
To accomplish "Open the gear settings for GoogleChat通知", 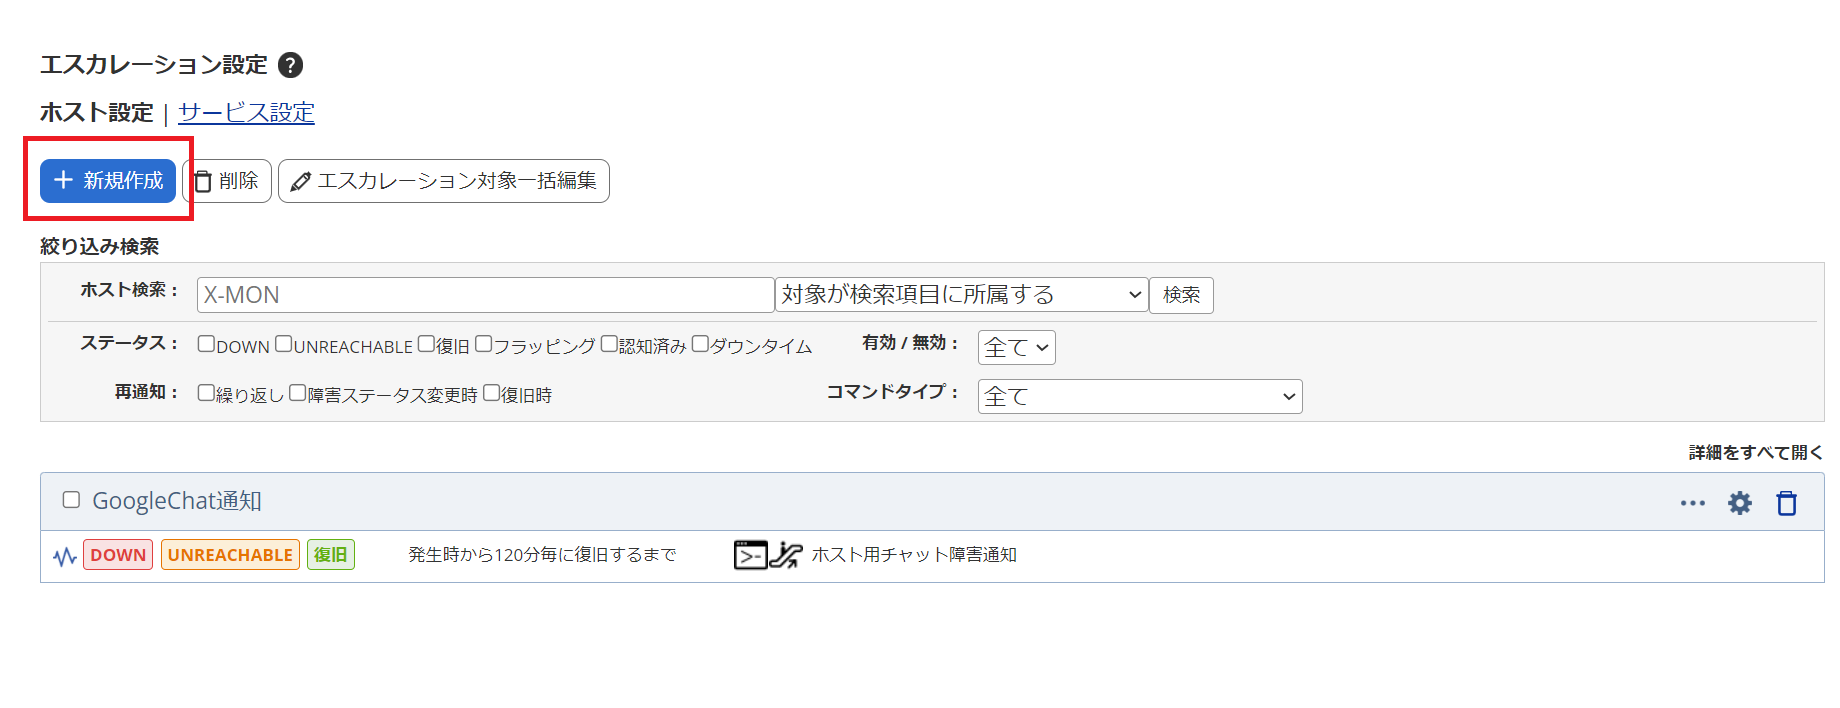I will [1740, 503].
